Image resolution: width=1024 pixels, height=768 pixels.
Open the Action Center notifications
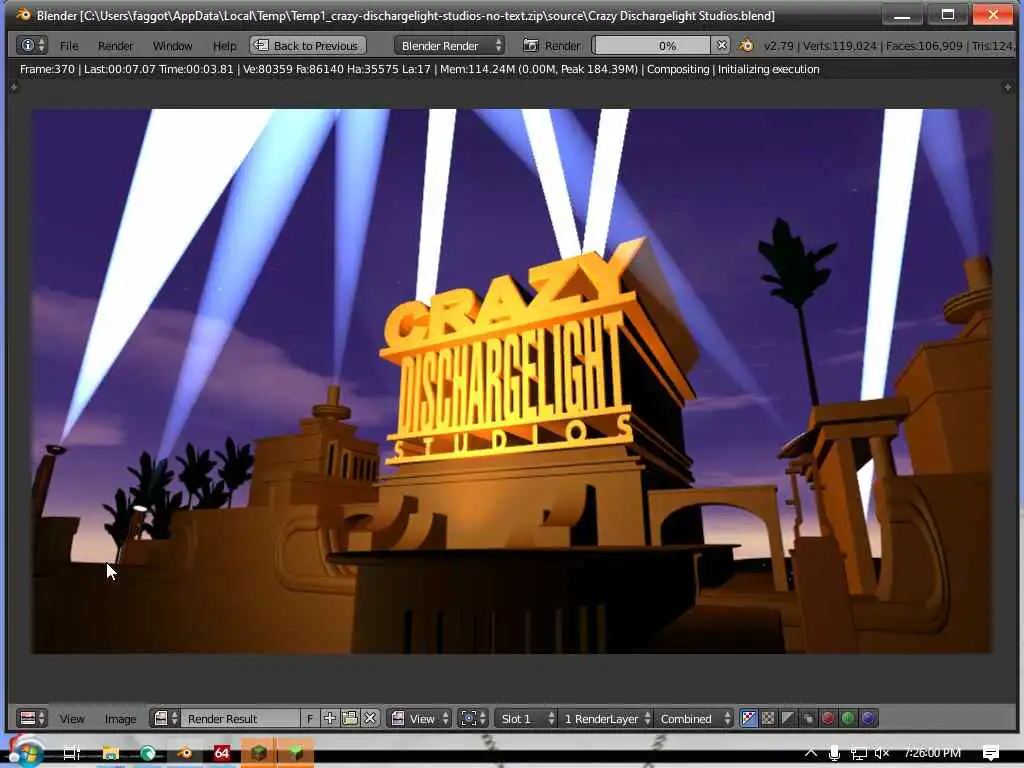click(991, 753)
